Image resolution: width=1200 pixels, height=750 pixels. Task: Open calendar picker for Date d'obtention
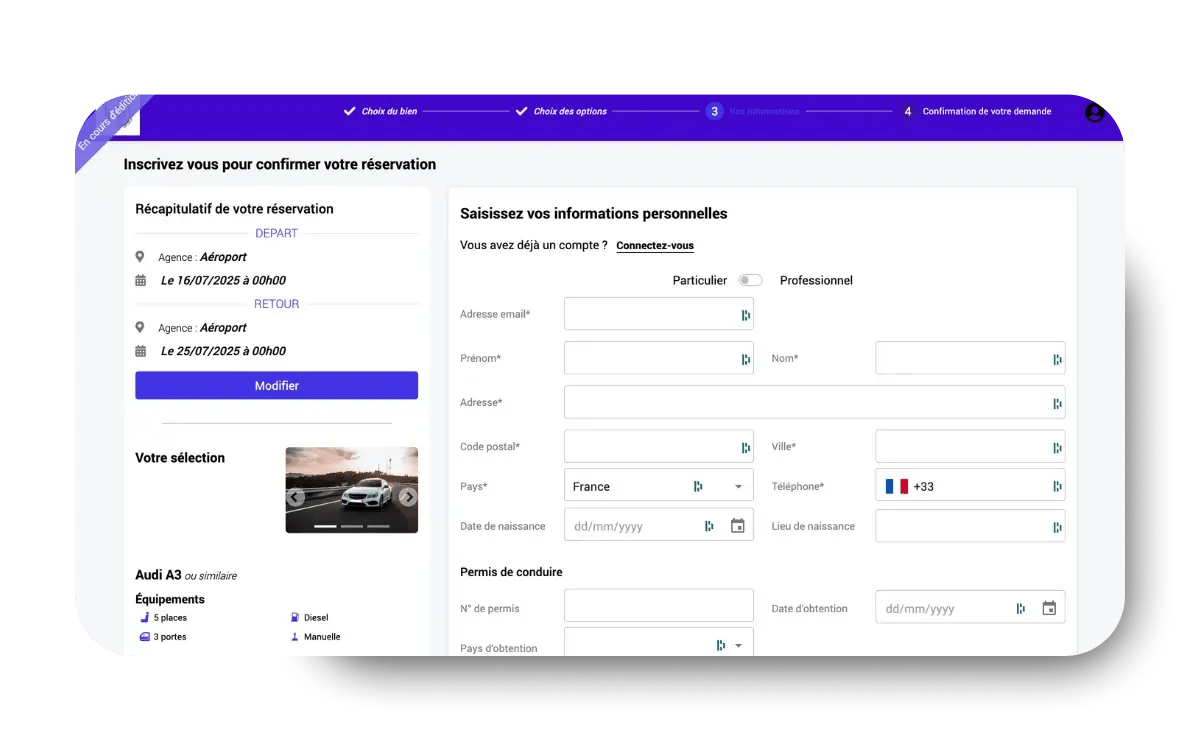pyautogui.click(x=1049, y=608)
